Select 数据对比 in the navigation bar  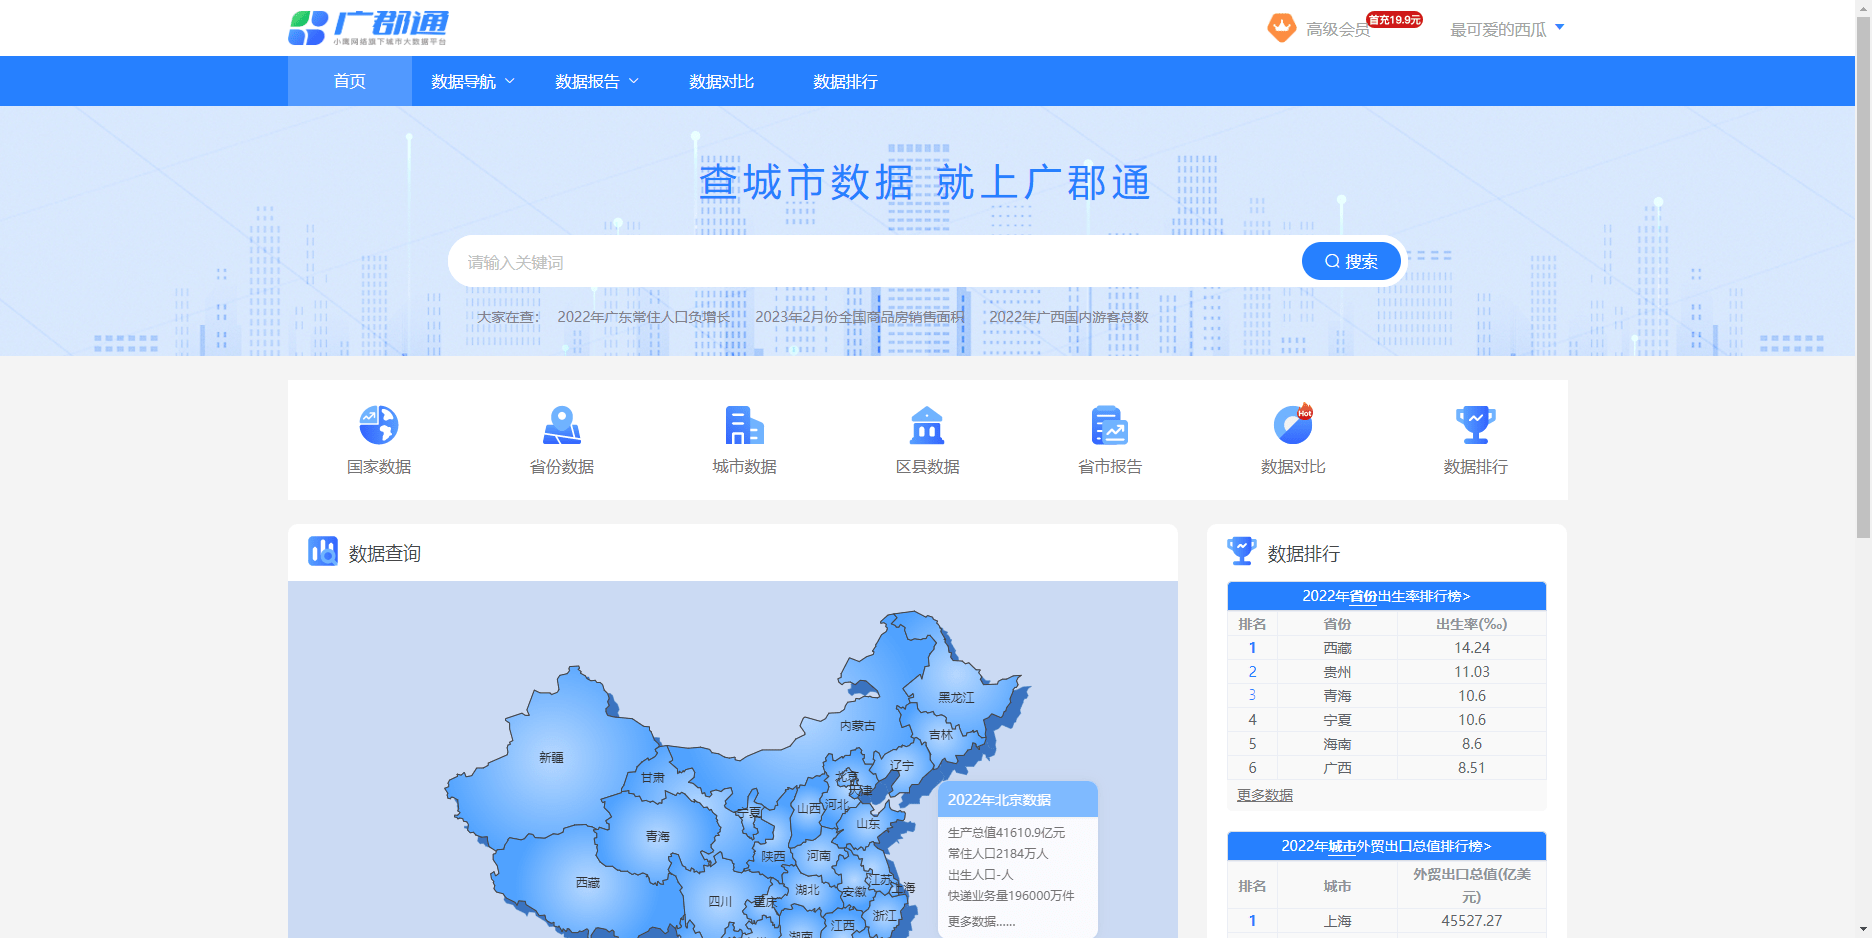tap(721, 82)
